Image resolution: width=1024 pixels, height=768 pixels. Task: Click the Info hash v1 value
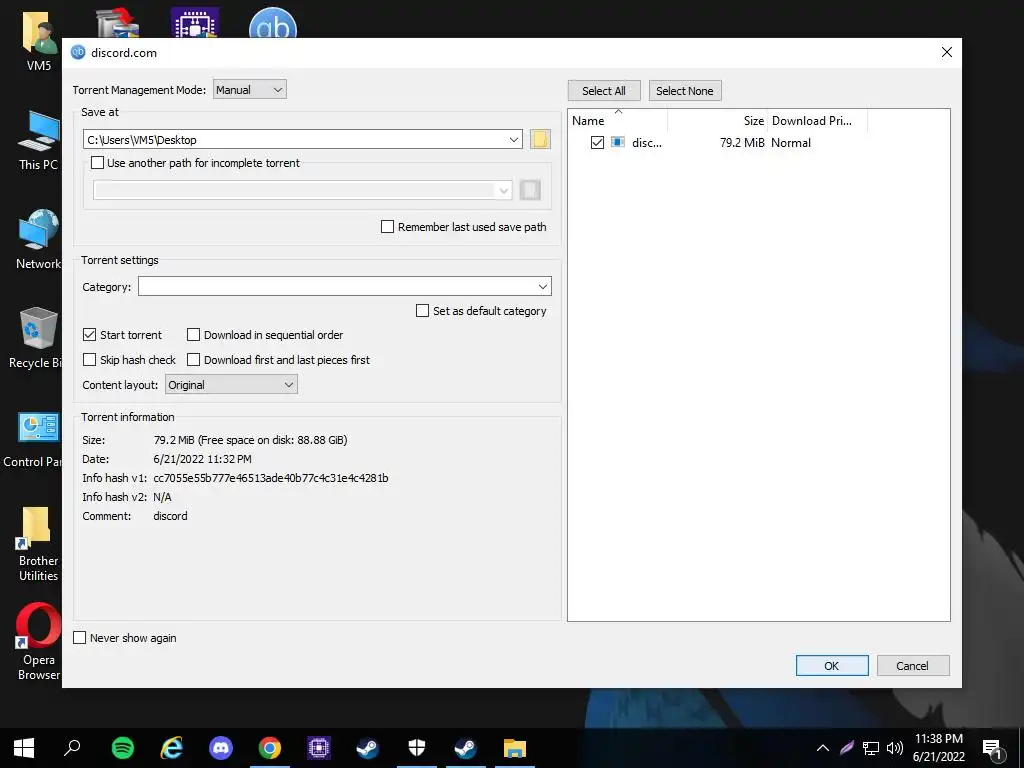[x=271, y=478]
